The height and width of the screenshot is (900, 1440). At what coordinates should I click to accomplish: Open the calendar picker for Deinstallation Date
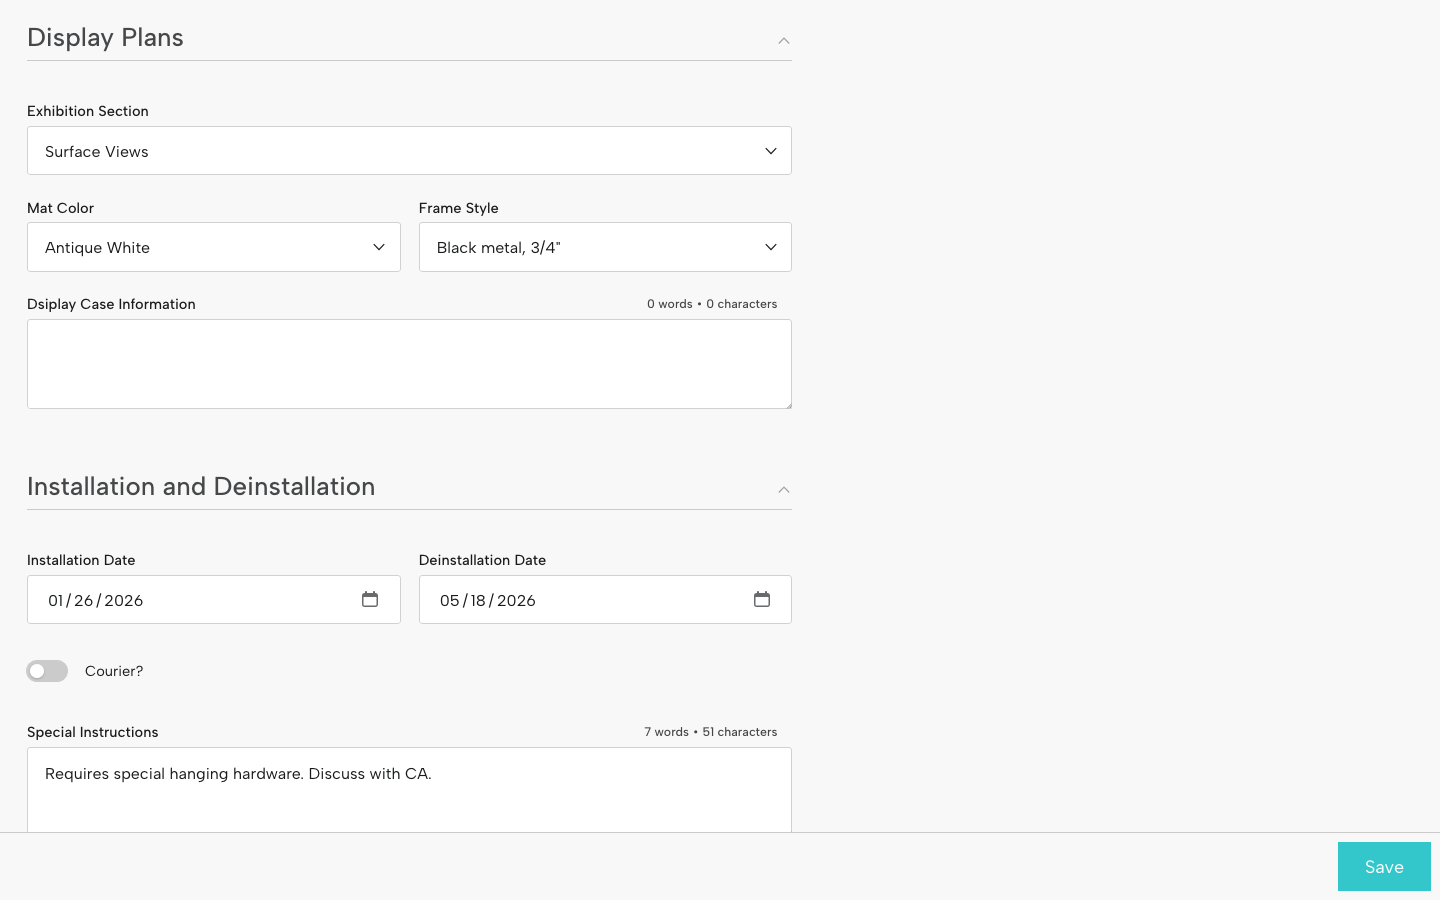click(x=762, y=599)
